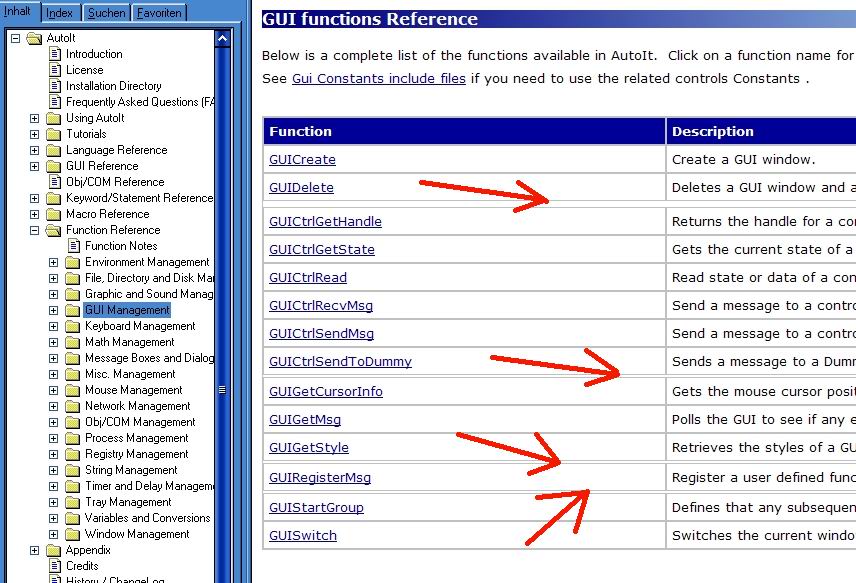Select the Misc. Management tree item
856x583 pixels.
(130, 374)
